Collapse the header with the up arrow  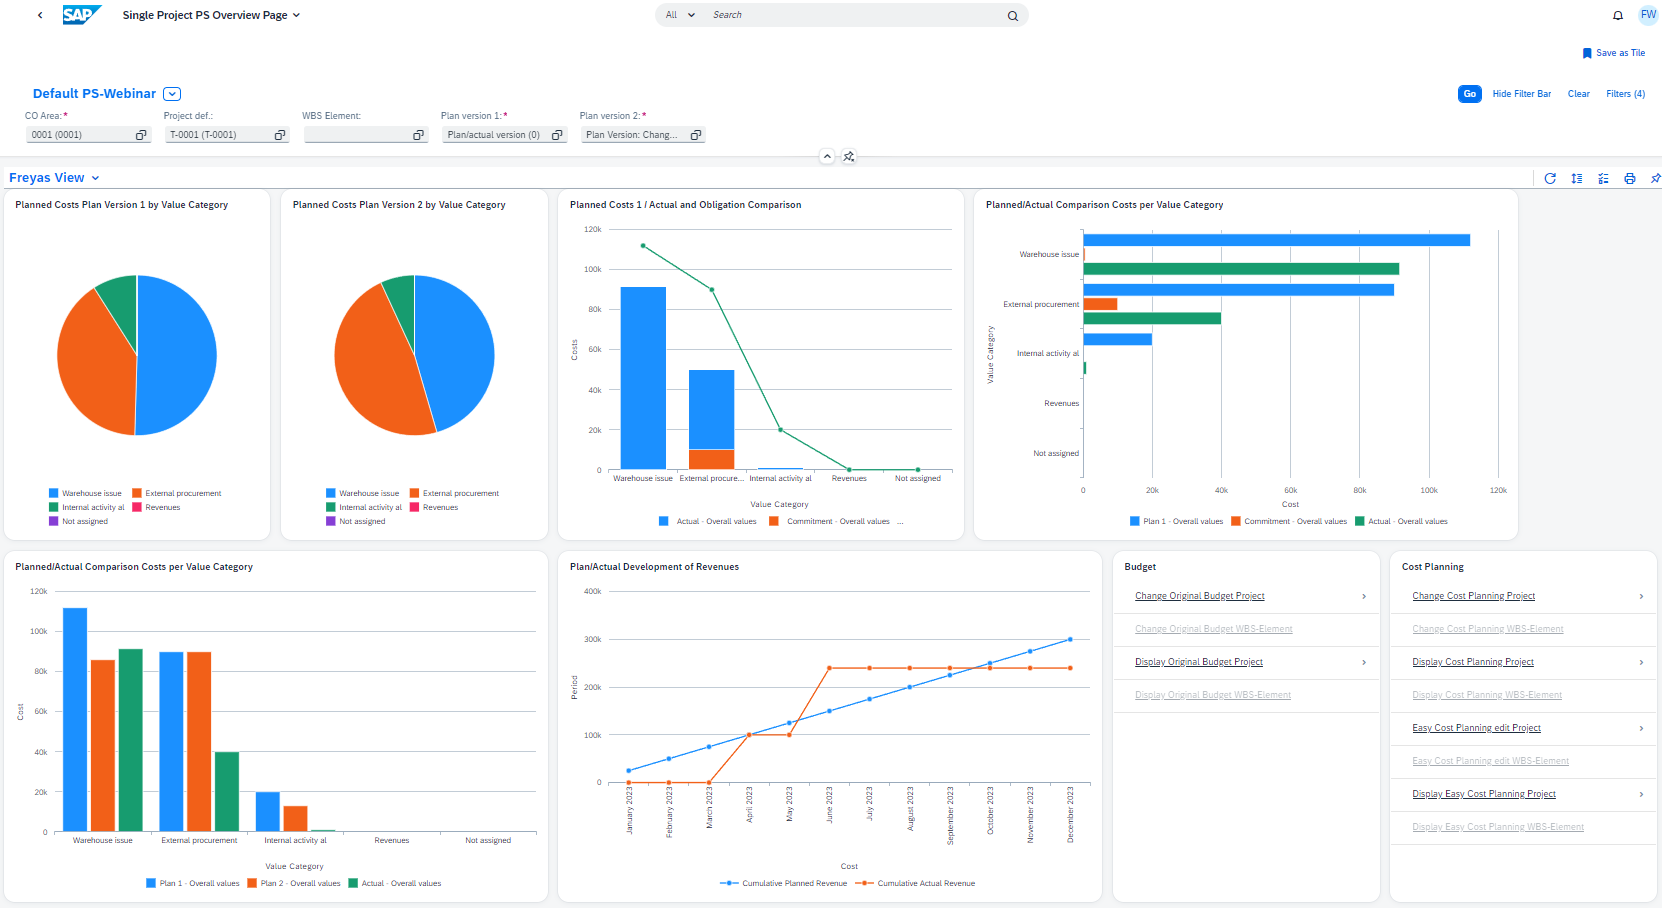[x=827, y=156]
